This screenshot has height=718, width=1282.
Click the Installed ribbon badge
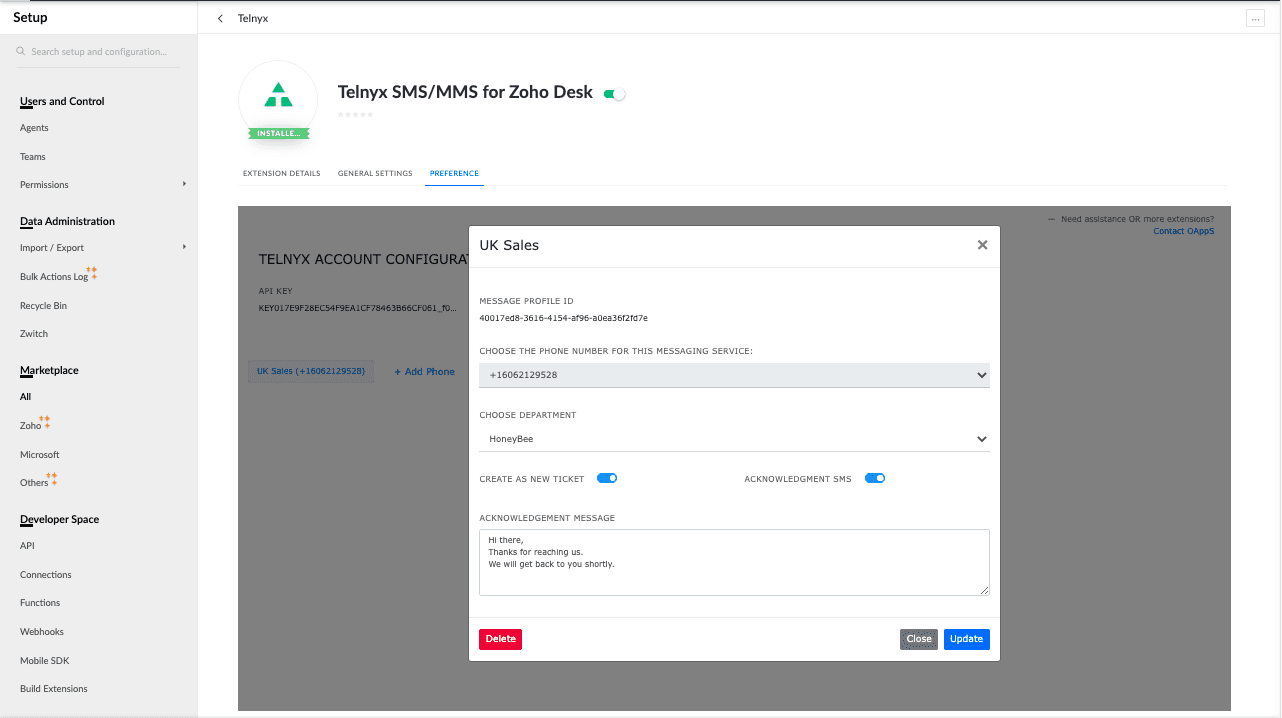click(279, 133)
